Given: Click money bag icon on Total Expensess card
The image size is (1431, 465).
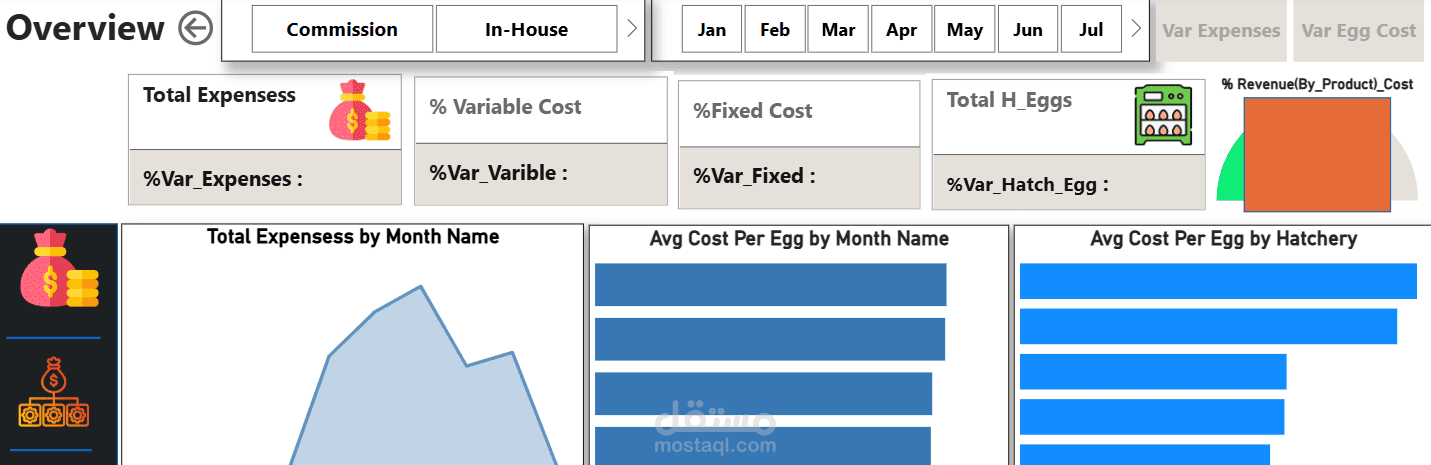Looking at the screenshot, I should (x=359, y=110).
